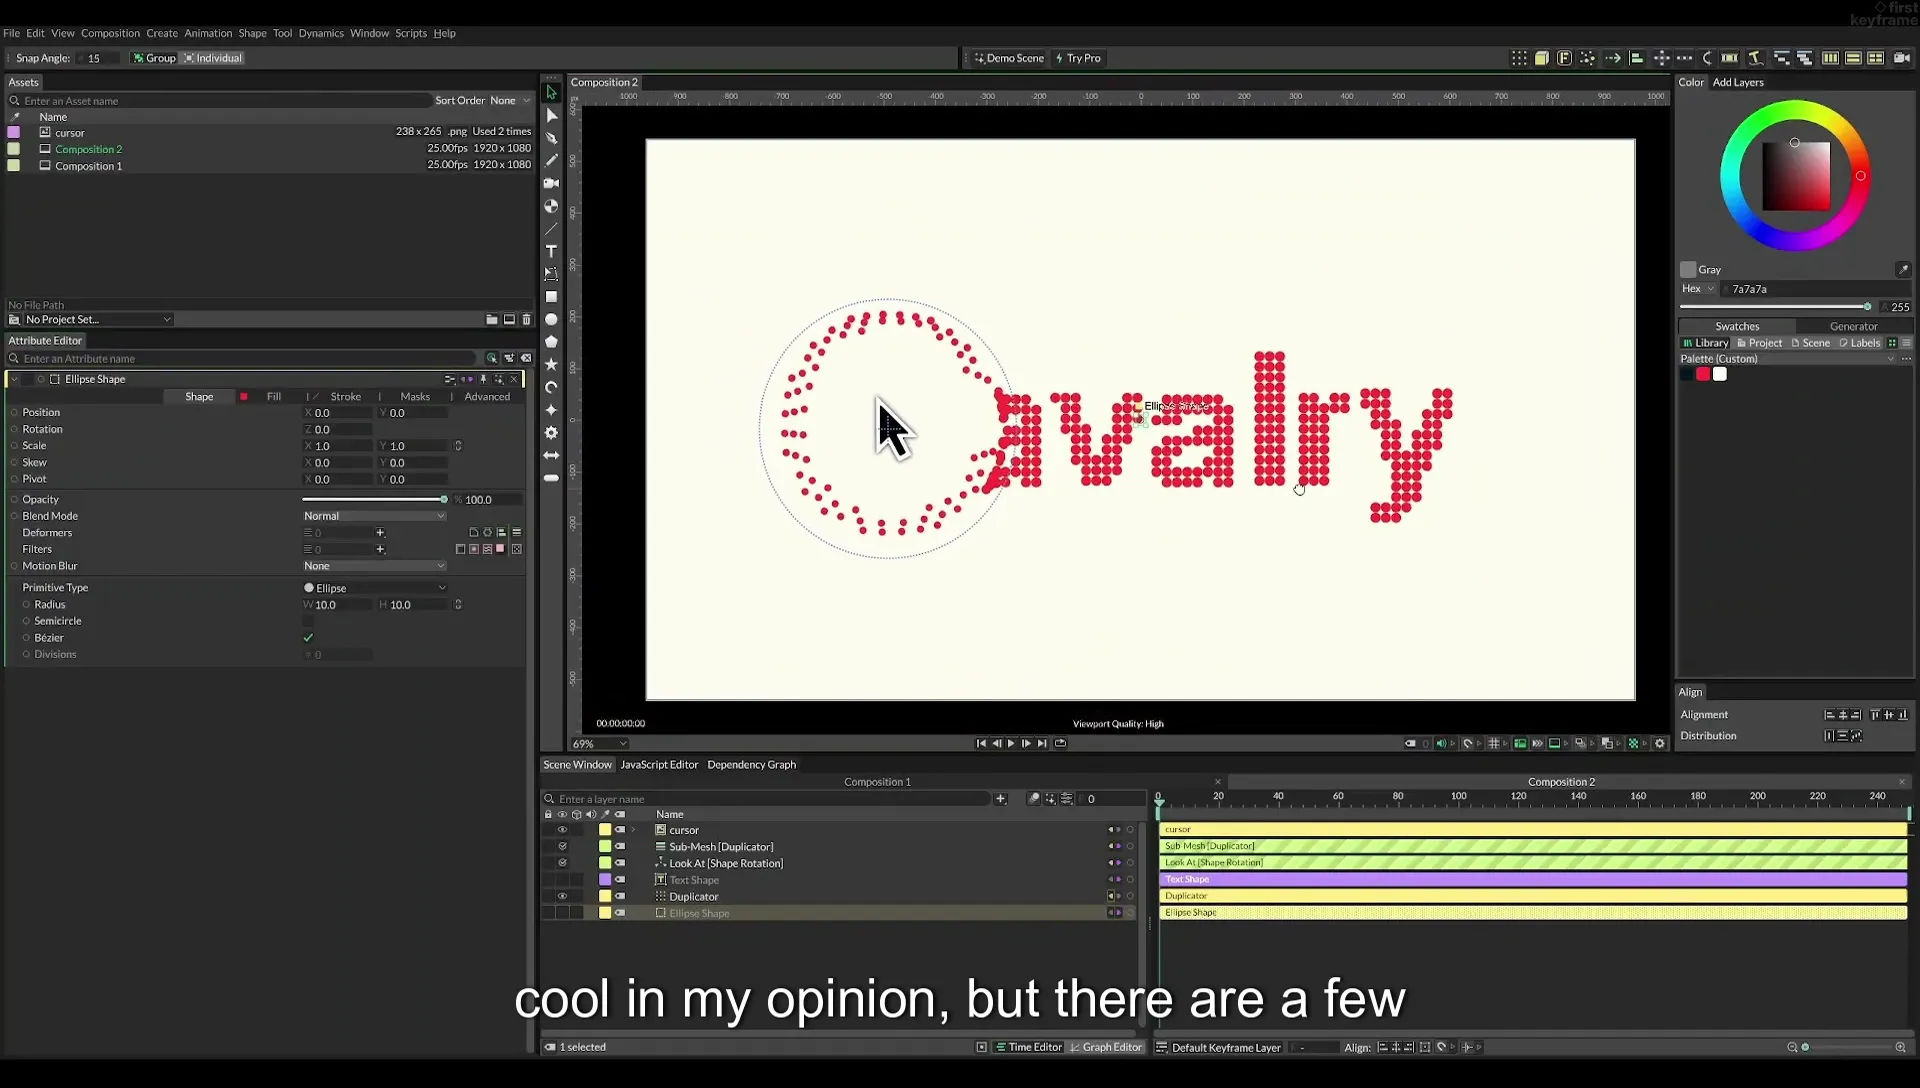The height and width of the screenshot is (1088, 1920).
Task: Click add Deformers plus icon
Action: coord(380,532)
